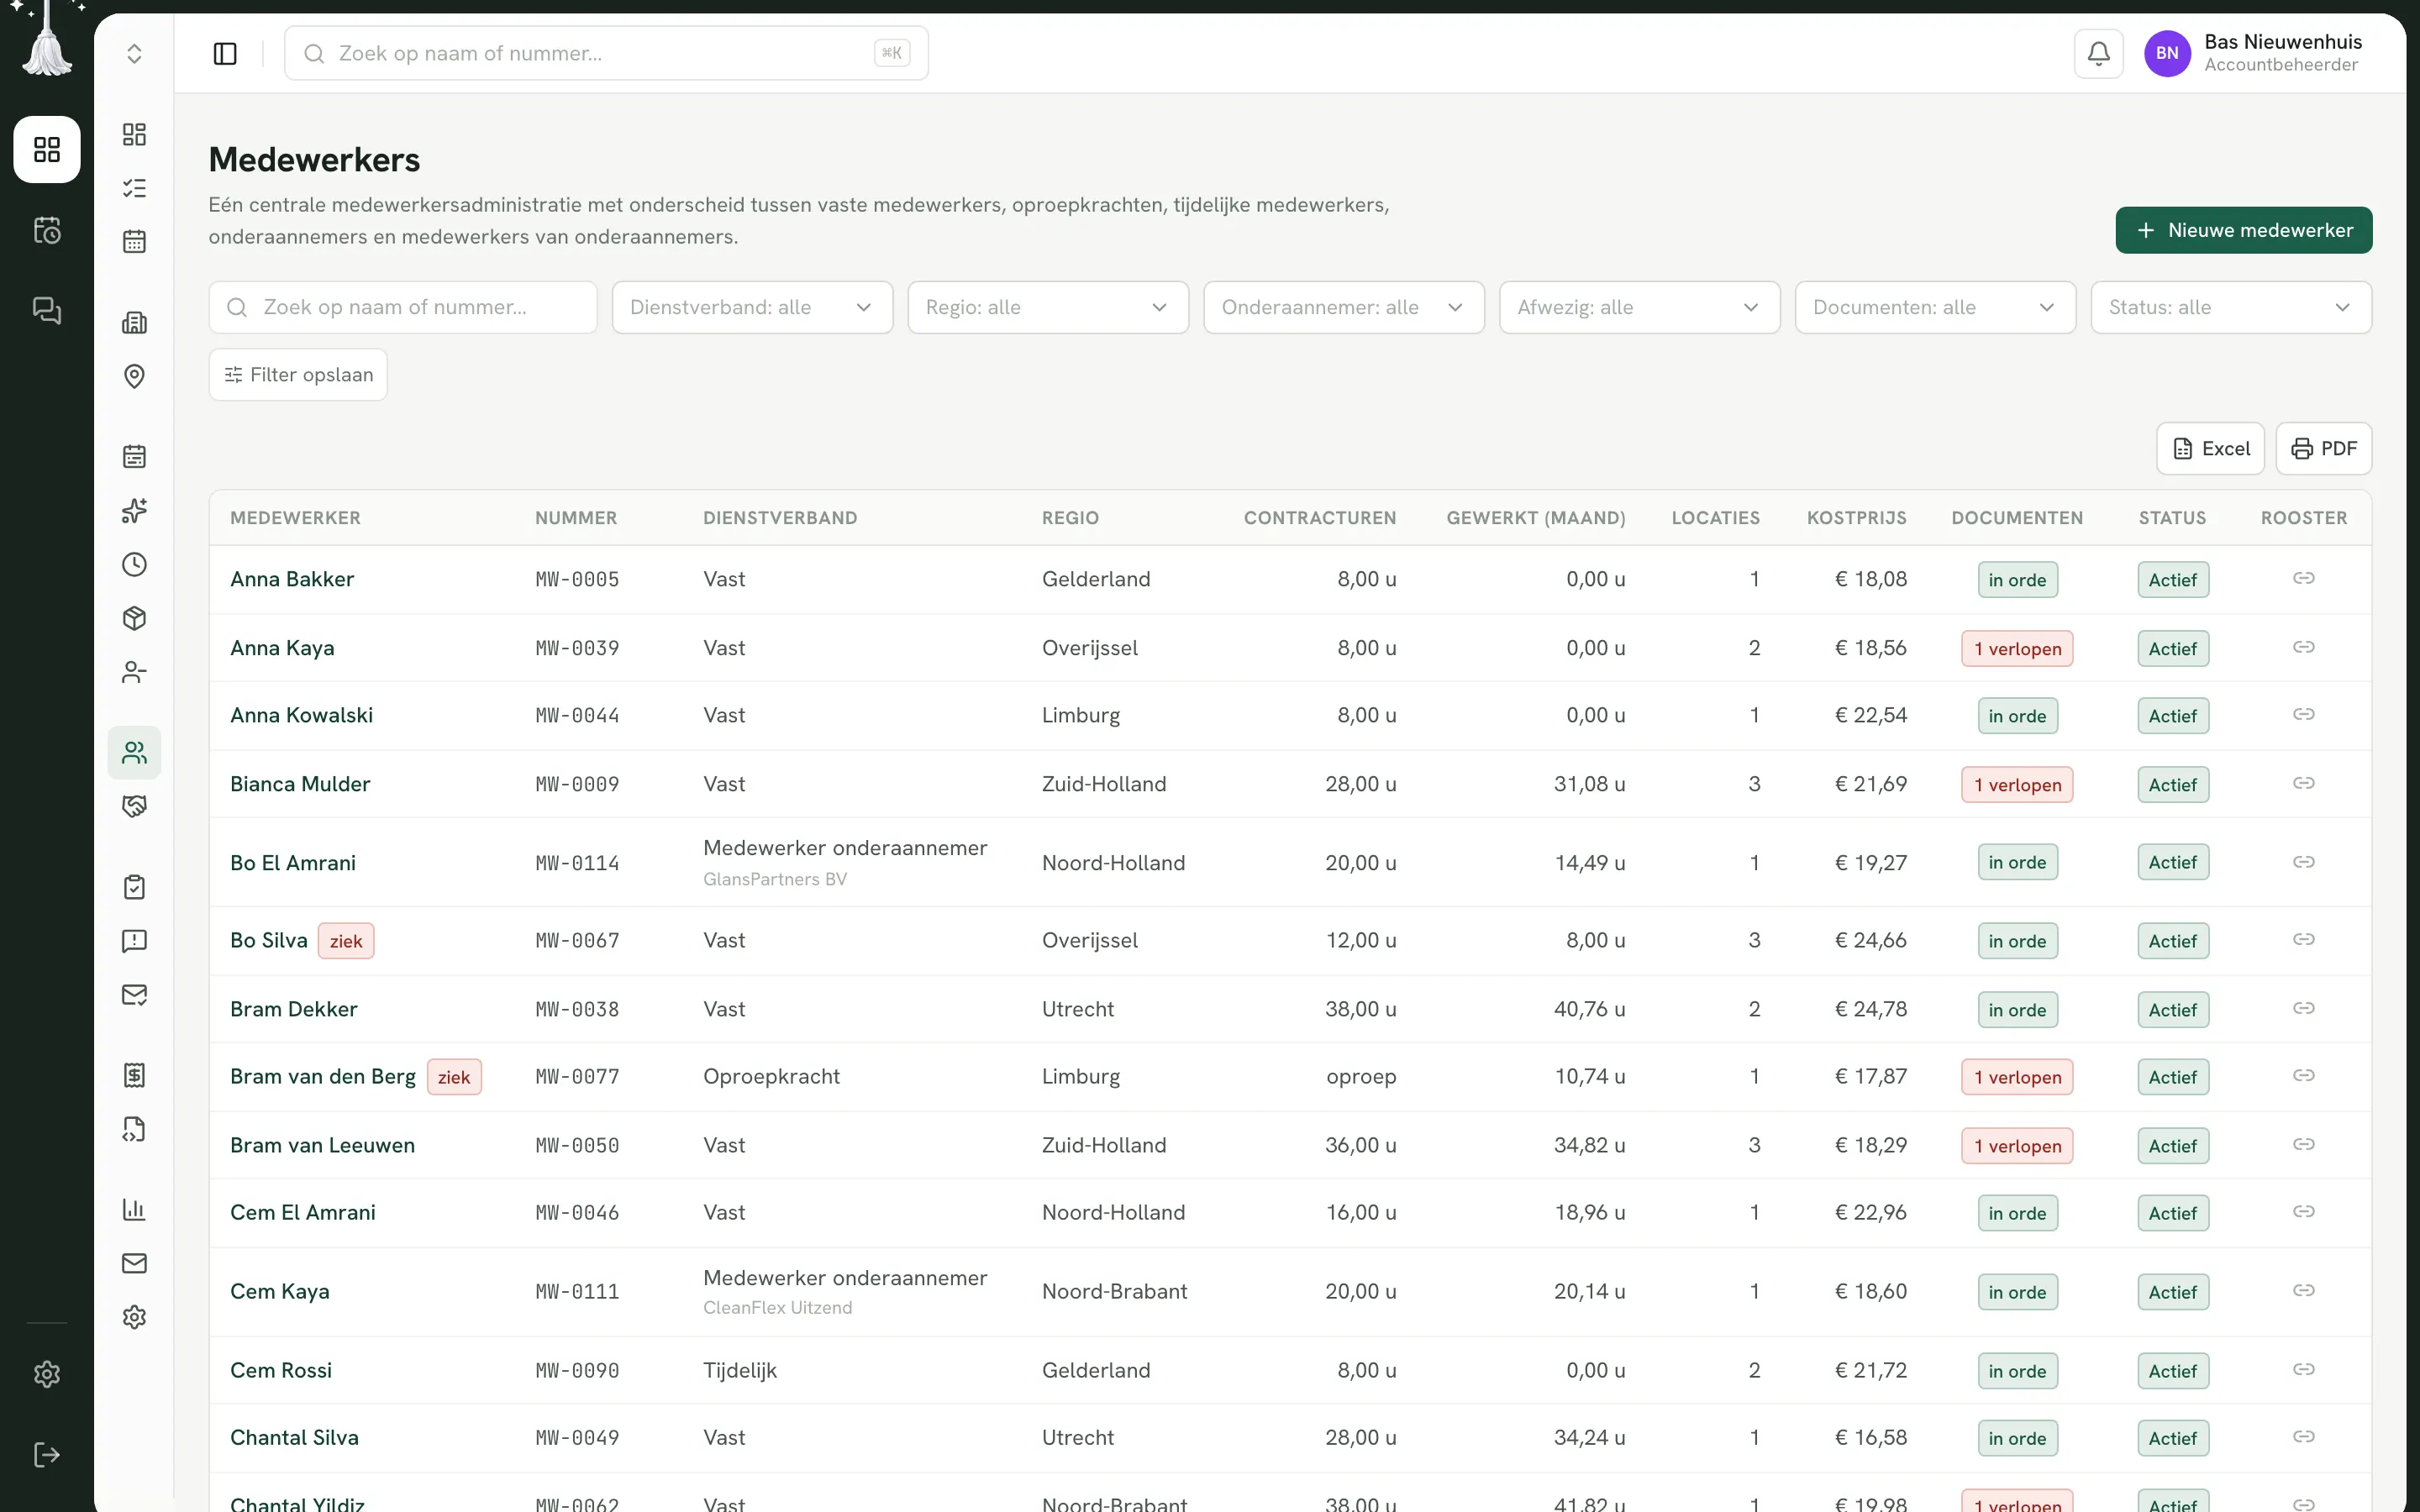Open the checklist tasks sidebar icon
2420x1512 pixels.
click(x=134, y=188)
